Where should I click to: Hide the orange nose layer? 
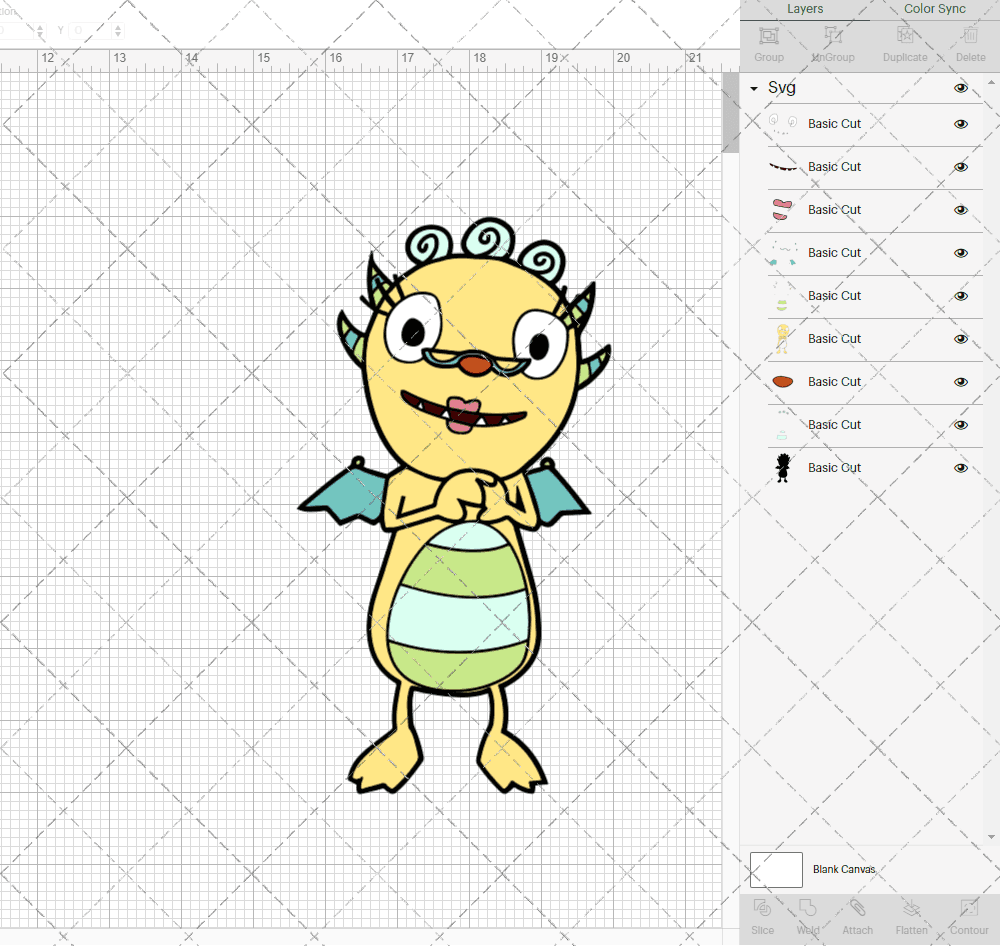[961, 382]
